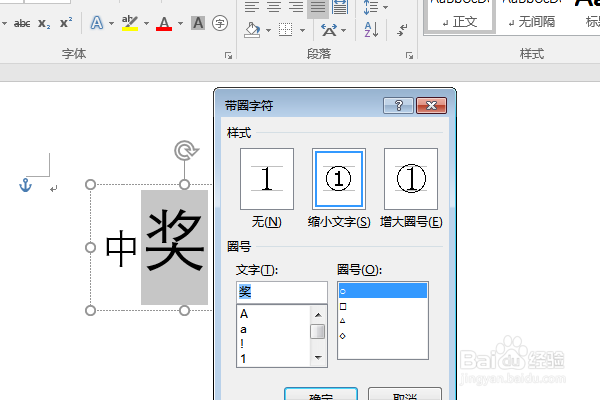
Task: Open text effects dropdown arrow
Action: [x=111, y=23]
